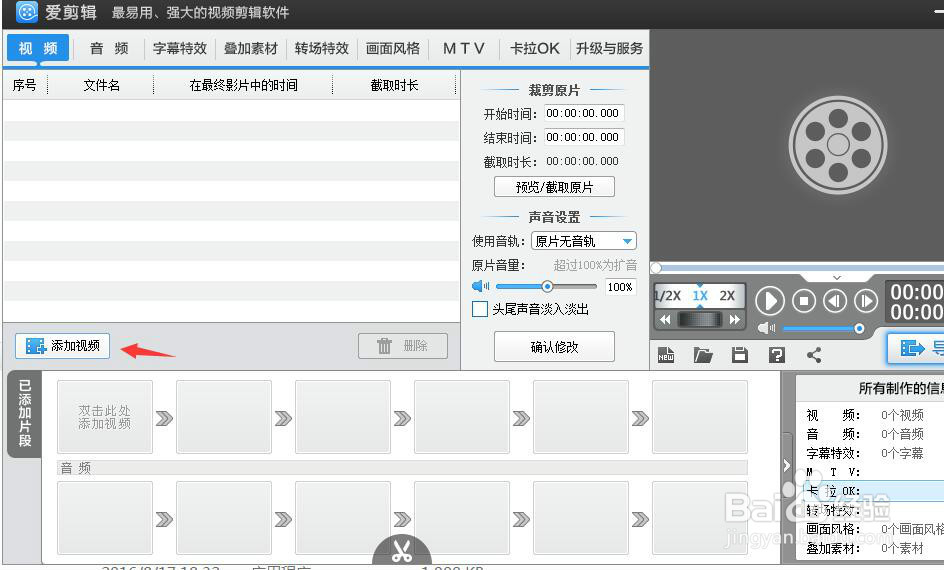Click the 添加视频 button
The image size is (944, 570).
click(x=63, y=345)
